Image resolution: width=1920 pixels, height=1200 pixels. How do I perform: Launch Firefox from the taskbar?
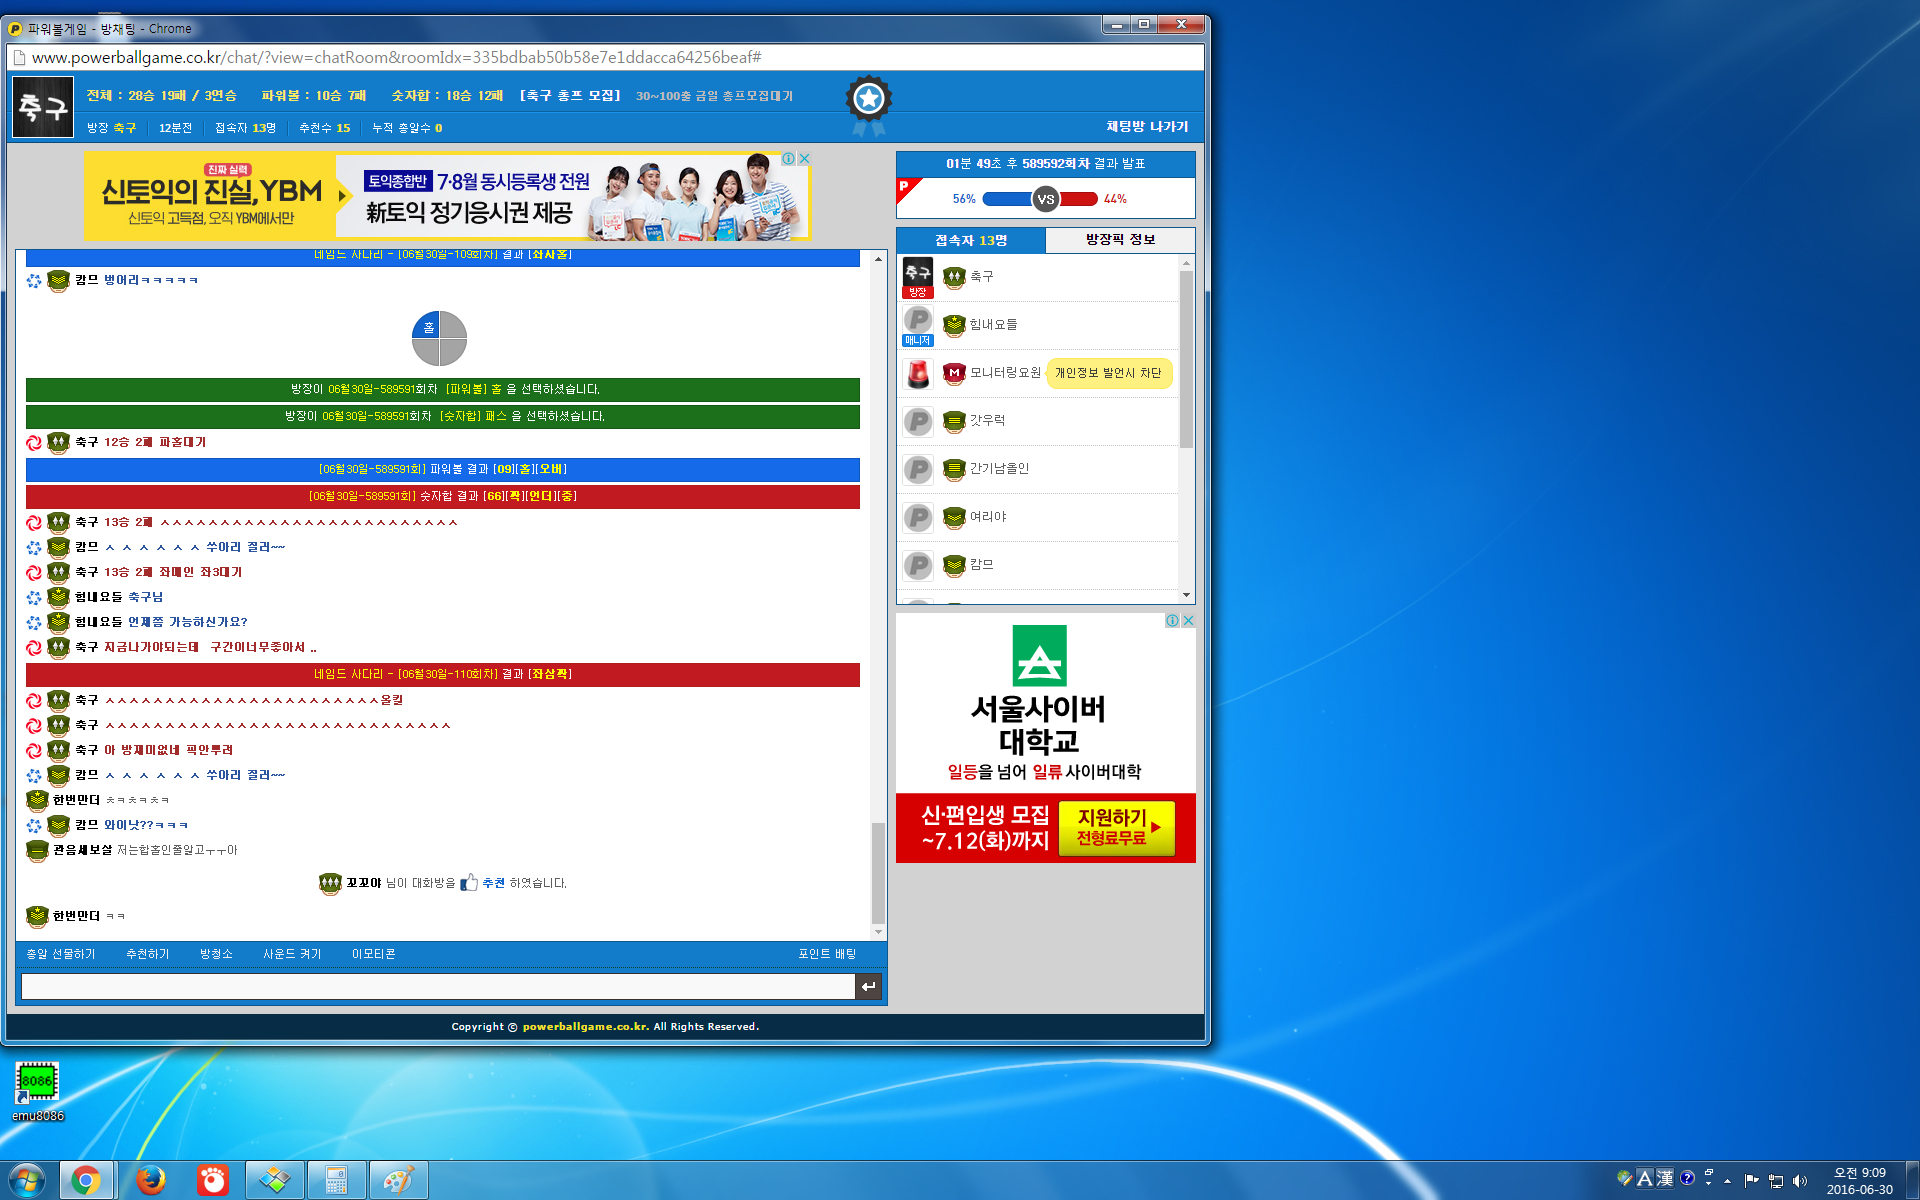point(150,1181)
